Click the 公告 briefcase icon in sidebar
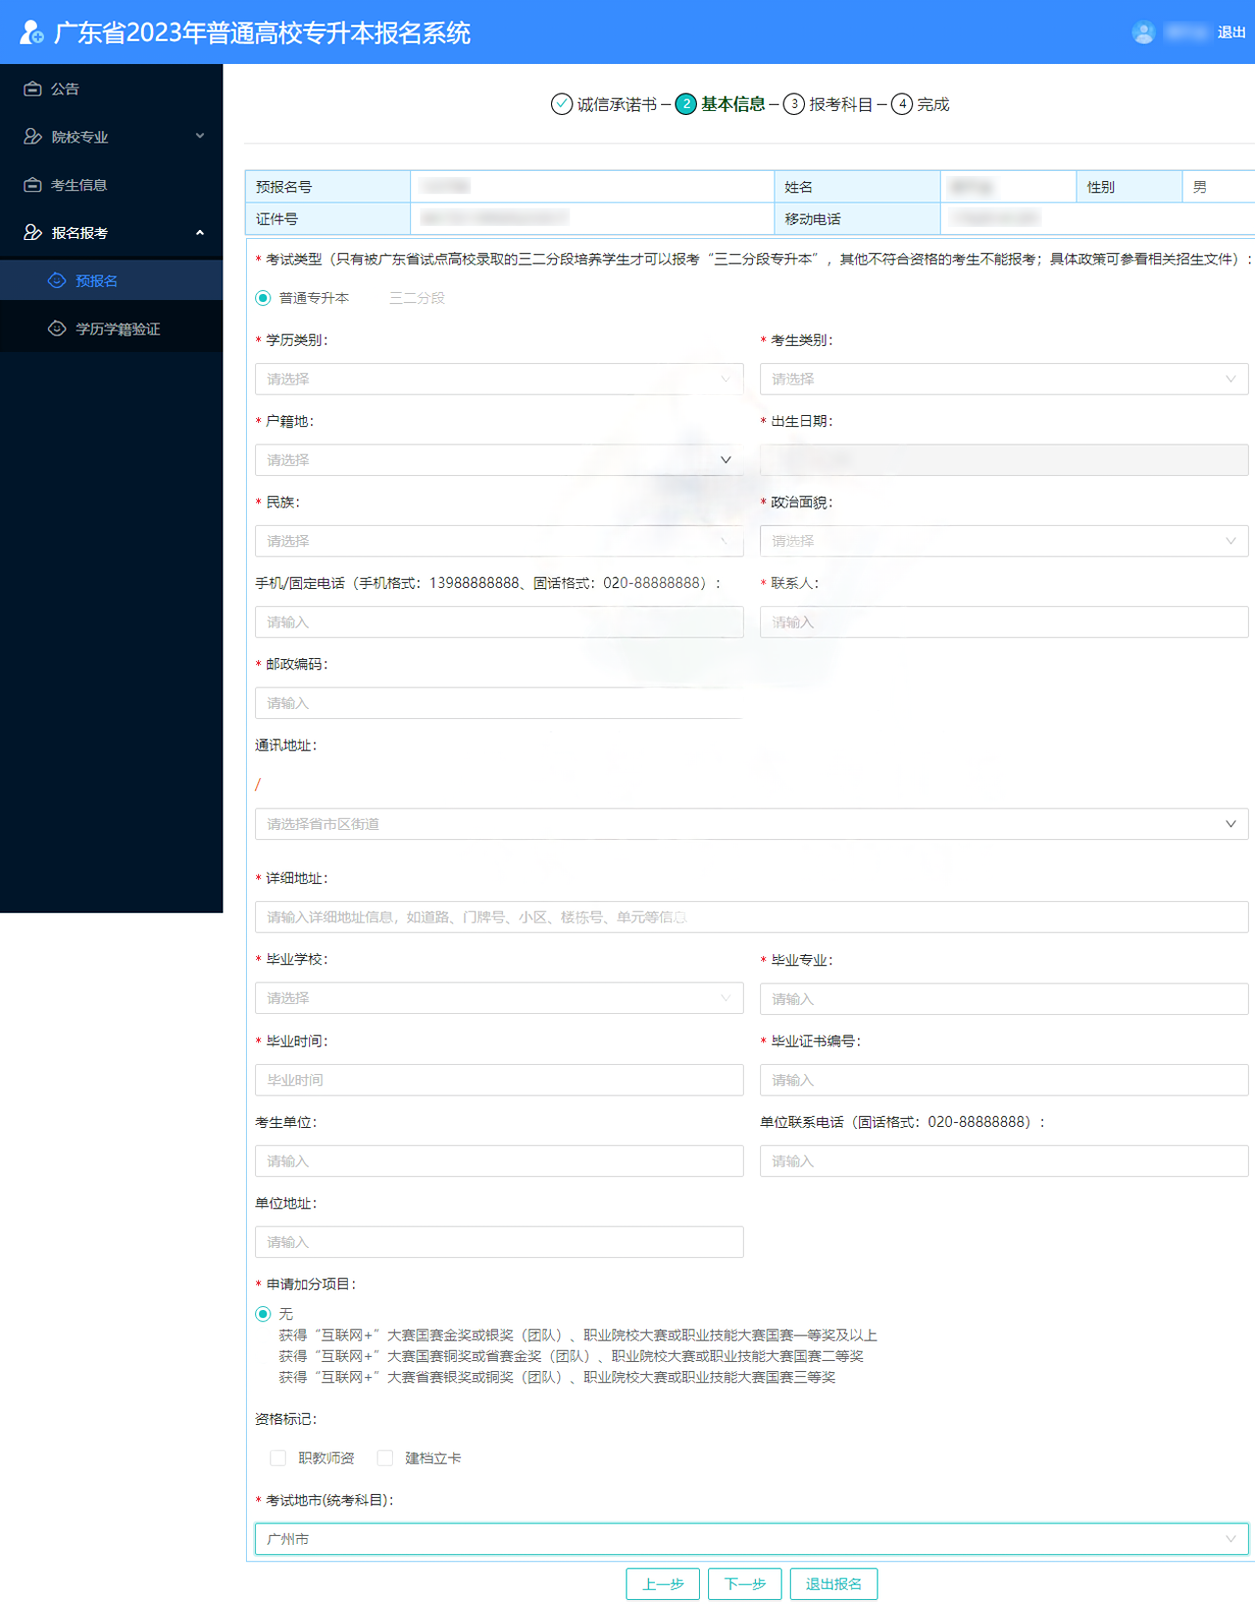The width and height of the screenshot is (1255, 1605). point(33,89)
